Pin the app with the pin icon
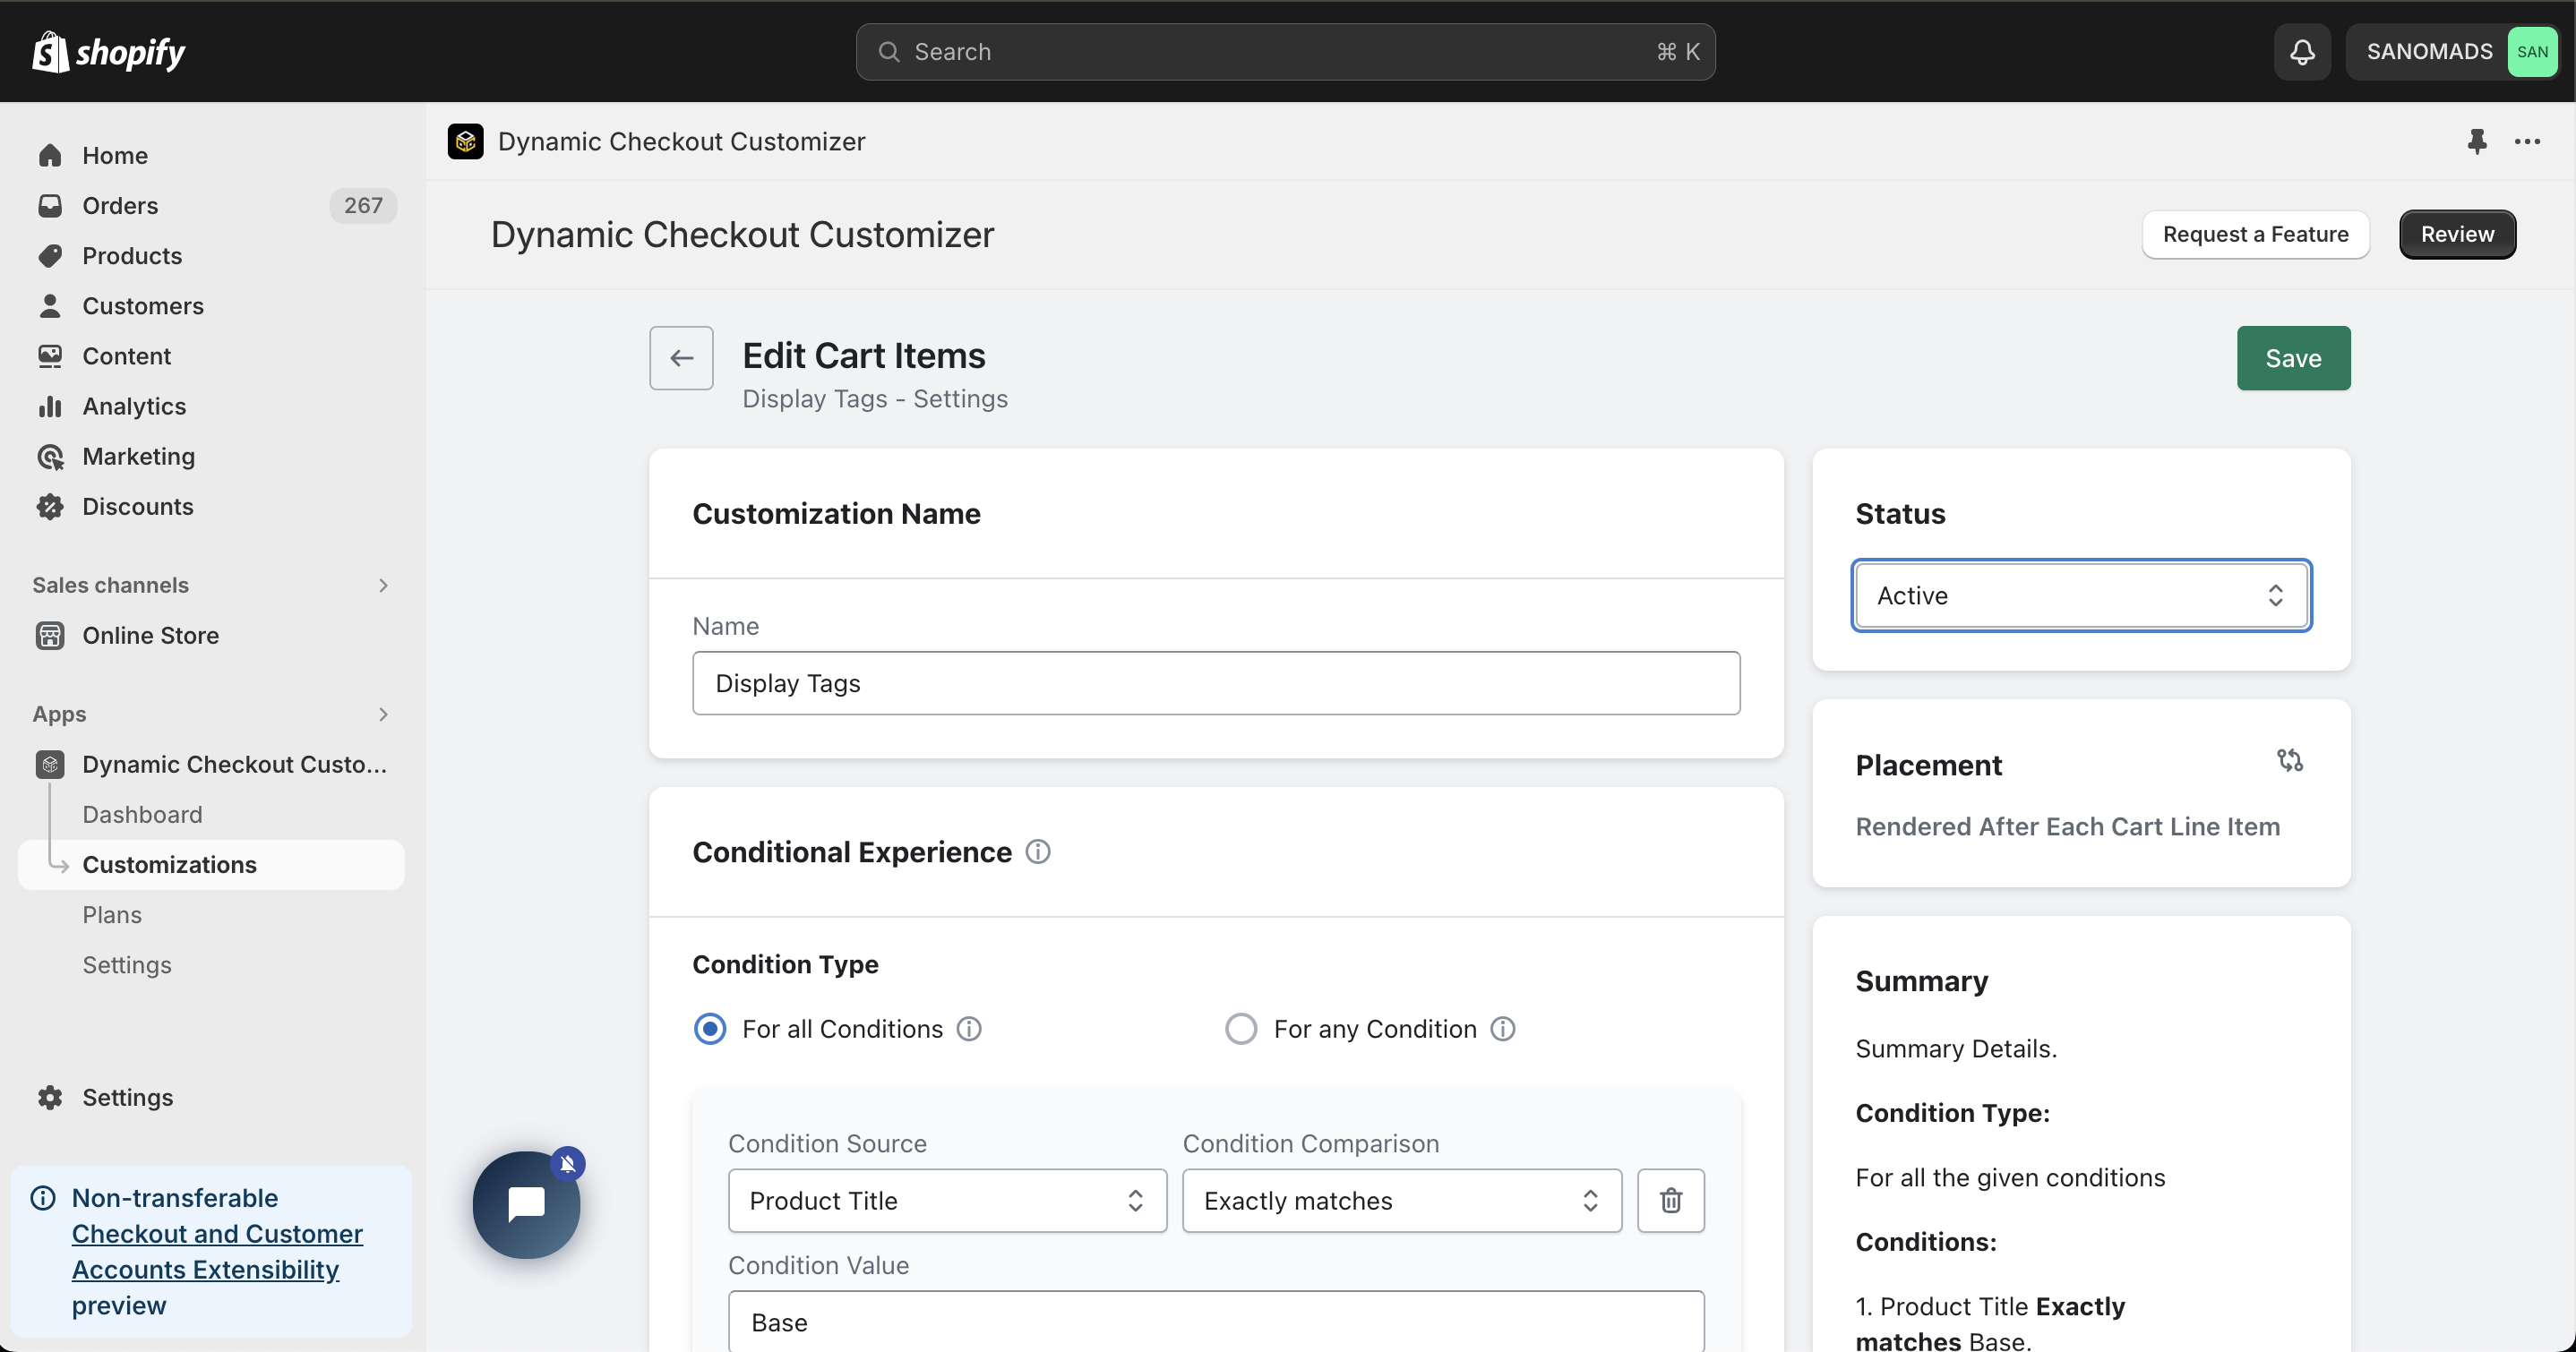 coord(2476,141)
